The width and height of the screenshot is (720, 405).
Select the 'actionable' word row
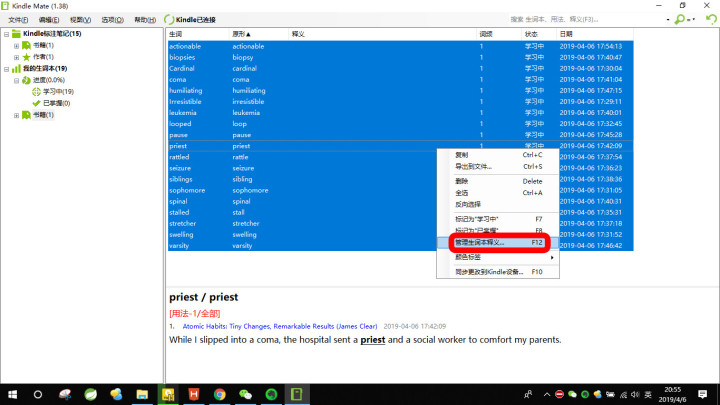(x=400, y=46)
